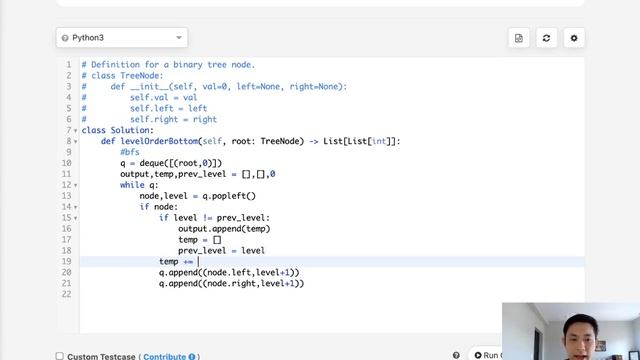Collapse the class Solution fold arrow
The image size is (640, 360).
(76, 131)
